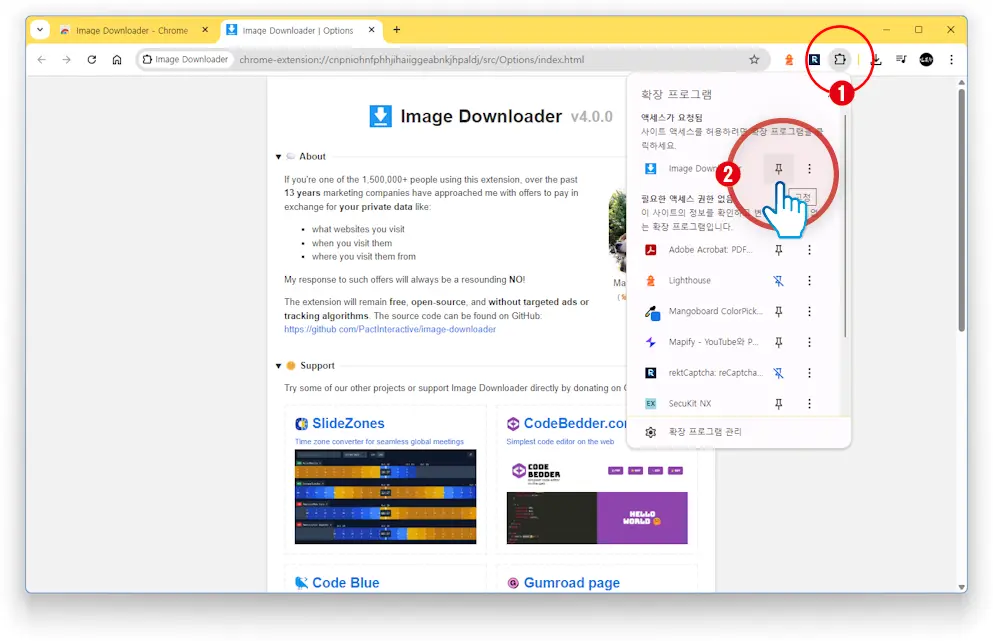Open the rektCaptcha toolbar extension icon
The image size is (993, 641).
click(x=814, y=60)
